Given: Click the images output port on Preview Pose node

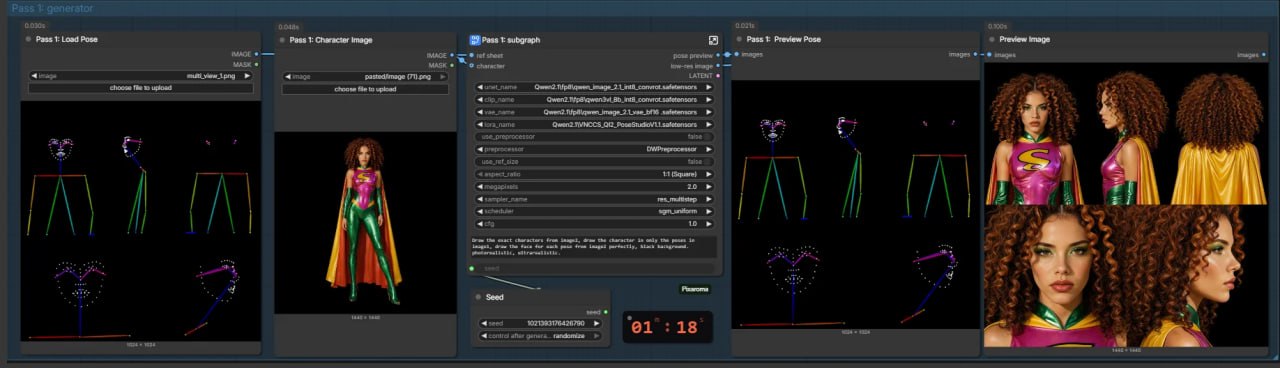Looking at the screenshot, I should (976, 54).
